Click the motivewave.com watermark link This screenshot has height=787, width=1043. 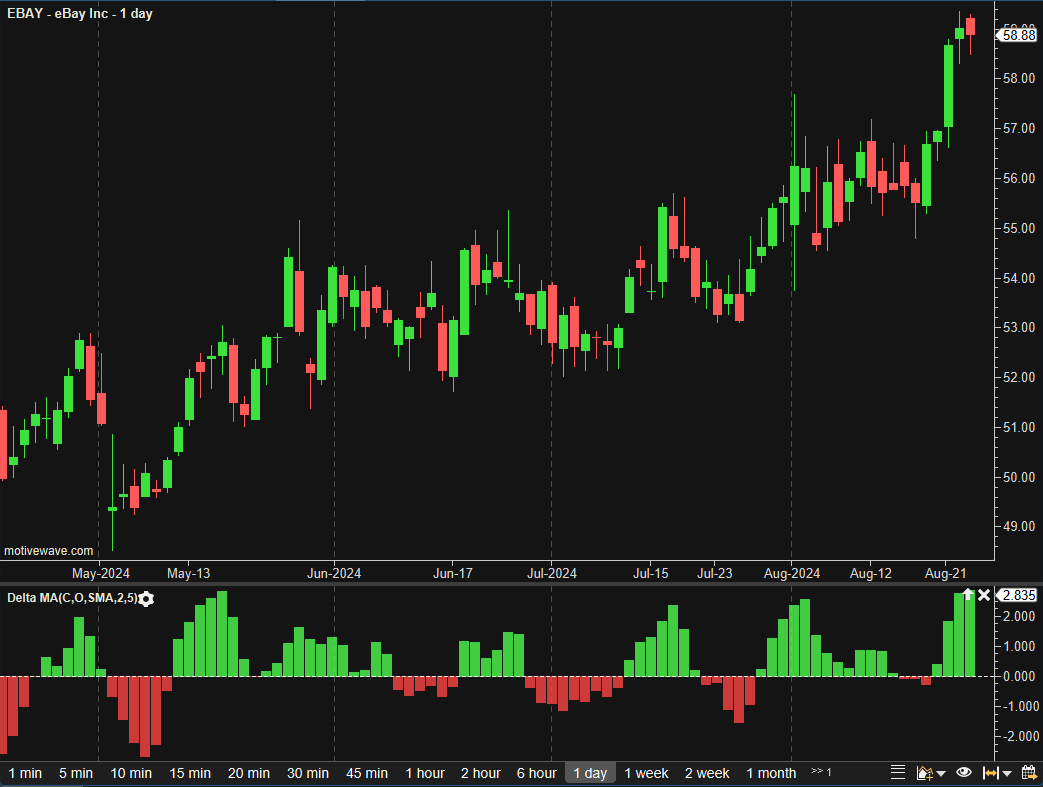pos(49,551)
